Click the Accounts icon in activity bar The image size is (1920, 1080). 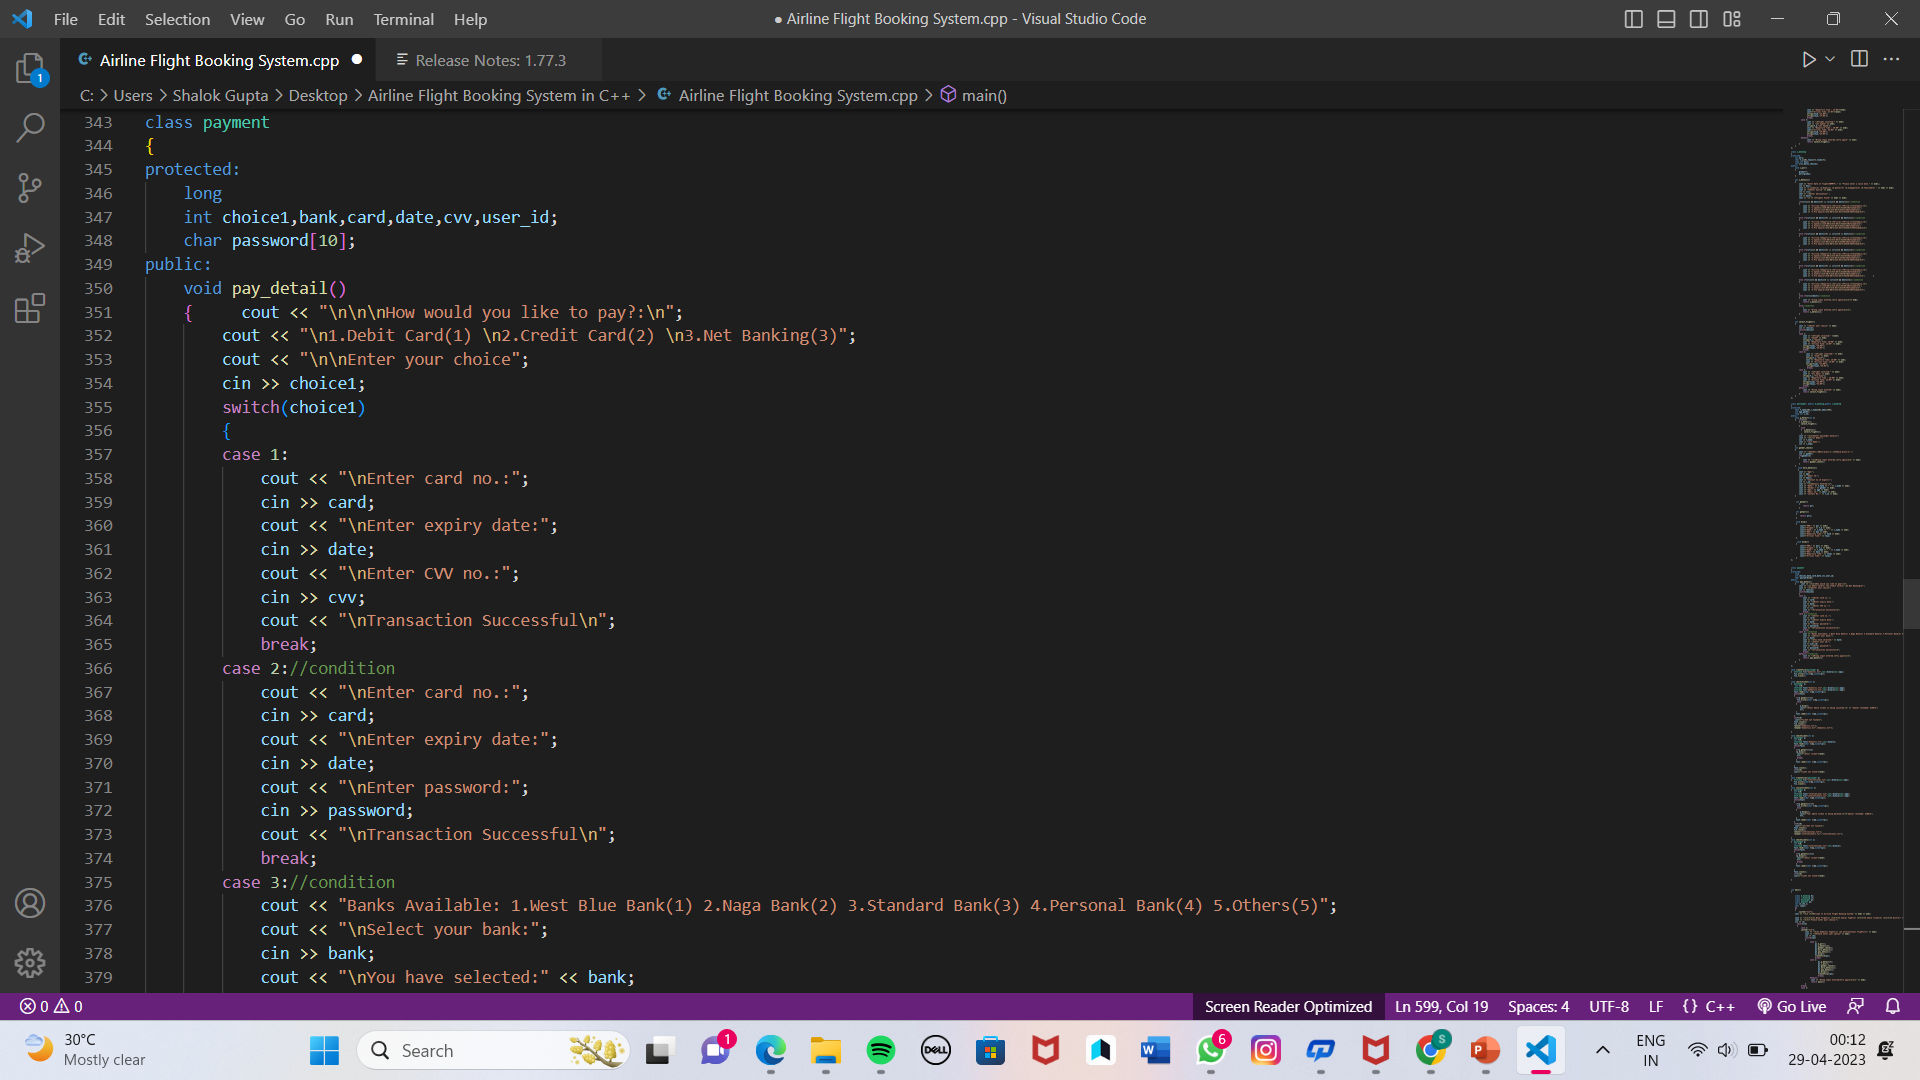[x=30, y=903]
